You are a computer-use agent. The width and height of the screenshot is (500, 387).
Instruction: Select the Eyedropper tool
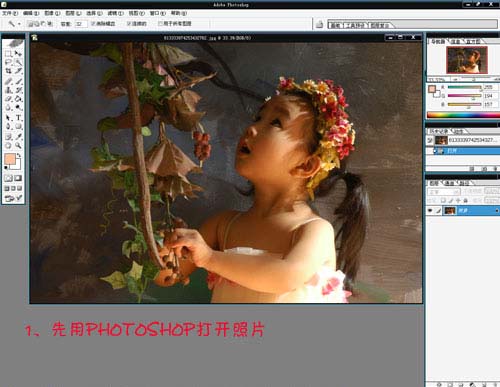tap(18, 137)
